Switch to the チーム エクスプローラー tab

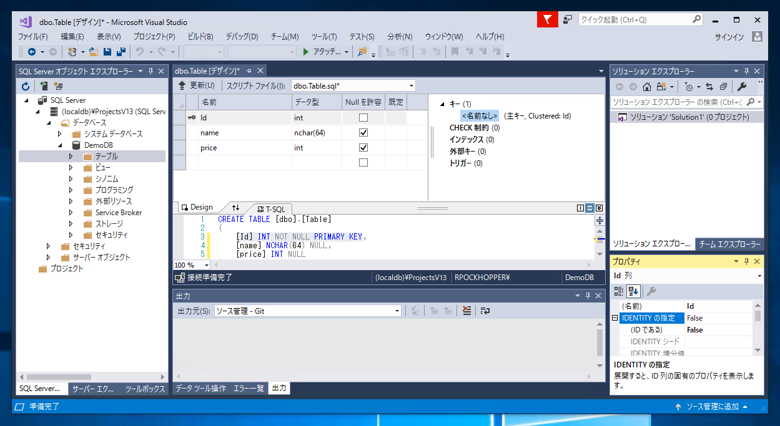pos(729,244)
